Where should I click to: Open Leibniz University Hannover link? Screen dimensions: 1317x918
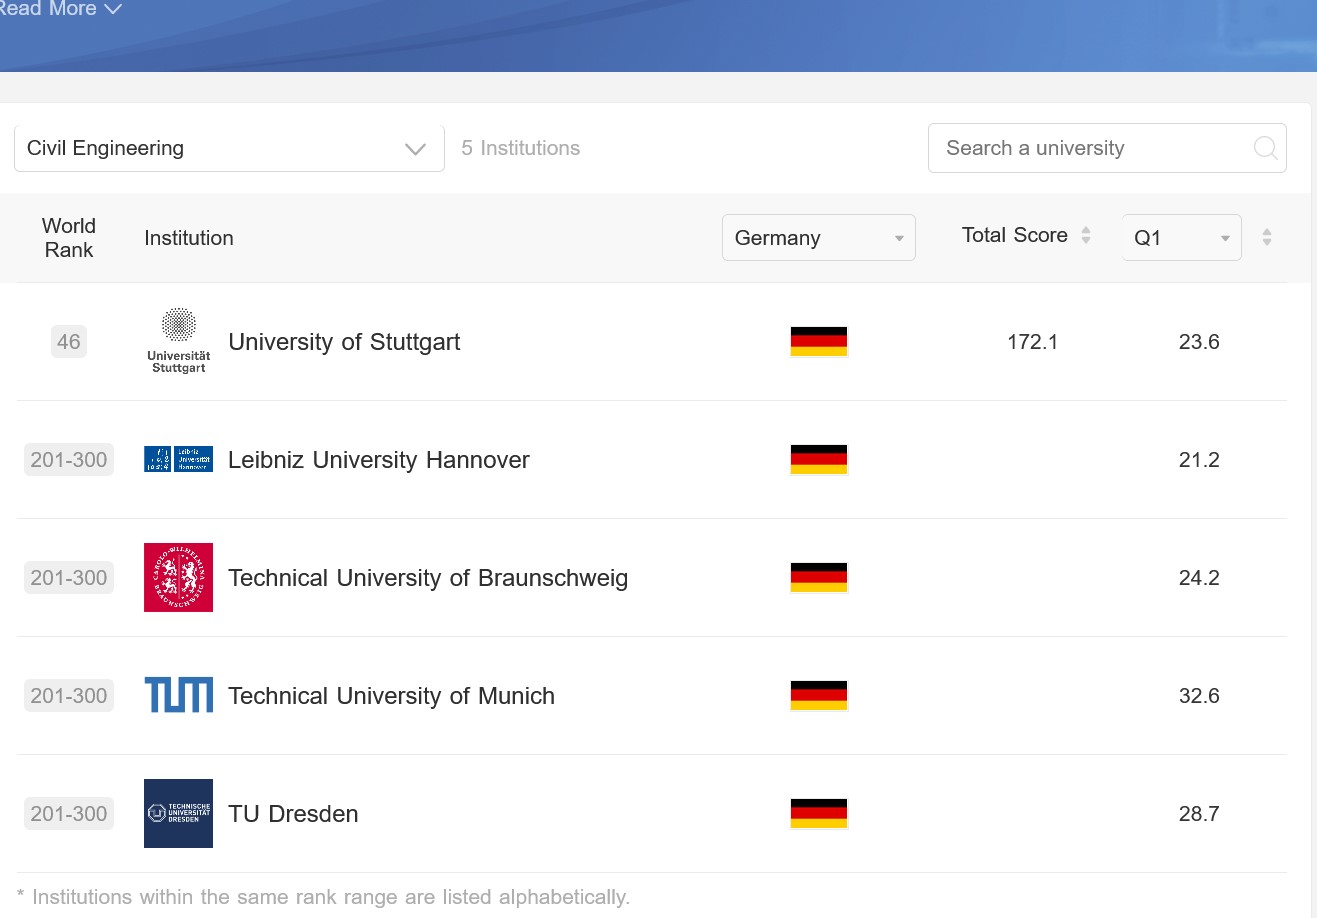(x=379, y=460)
